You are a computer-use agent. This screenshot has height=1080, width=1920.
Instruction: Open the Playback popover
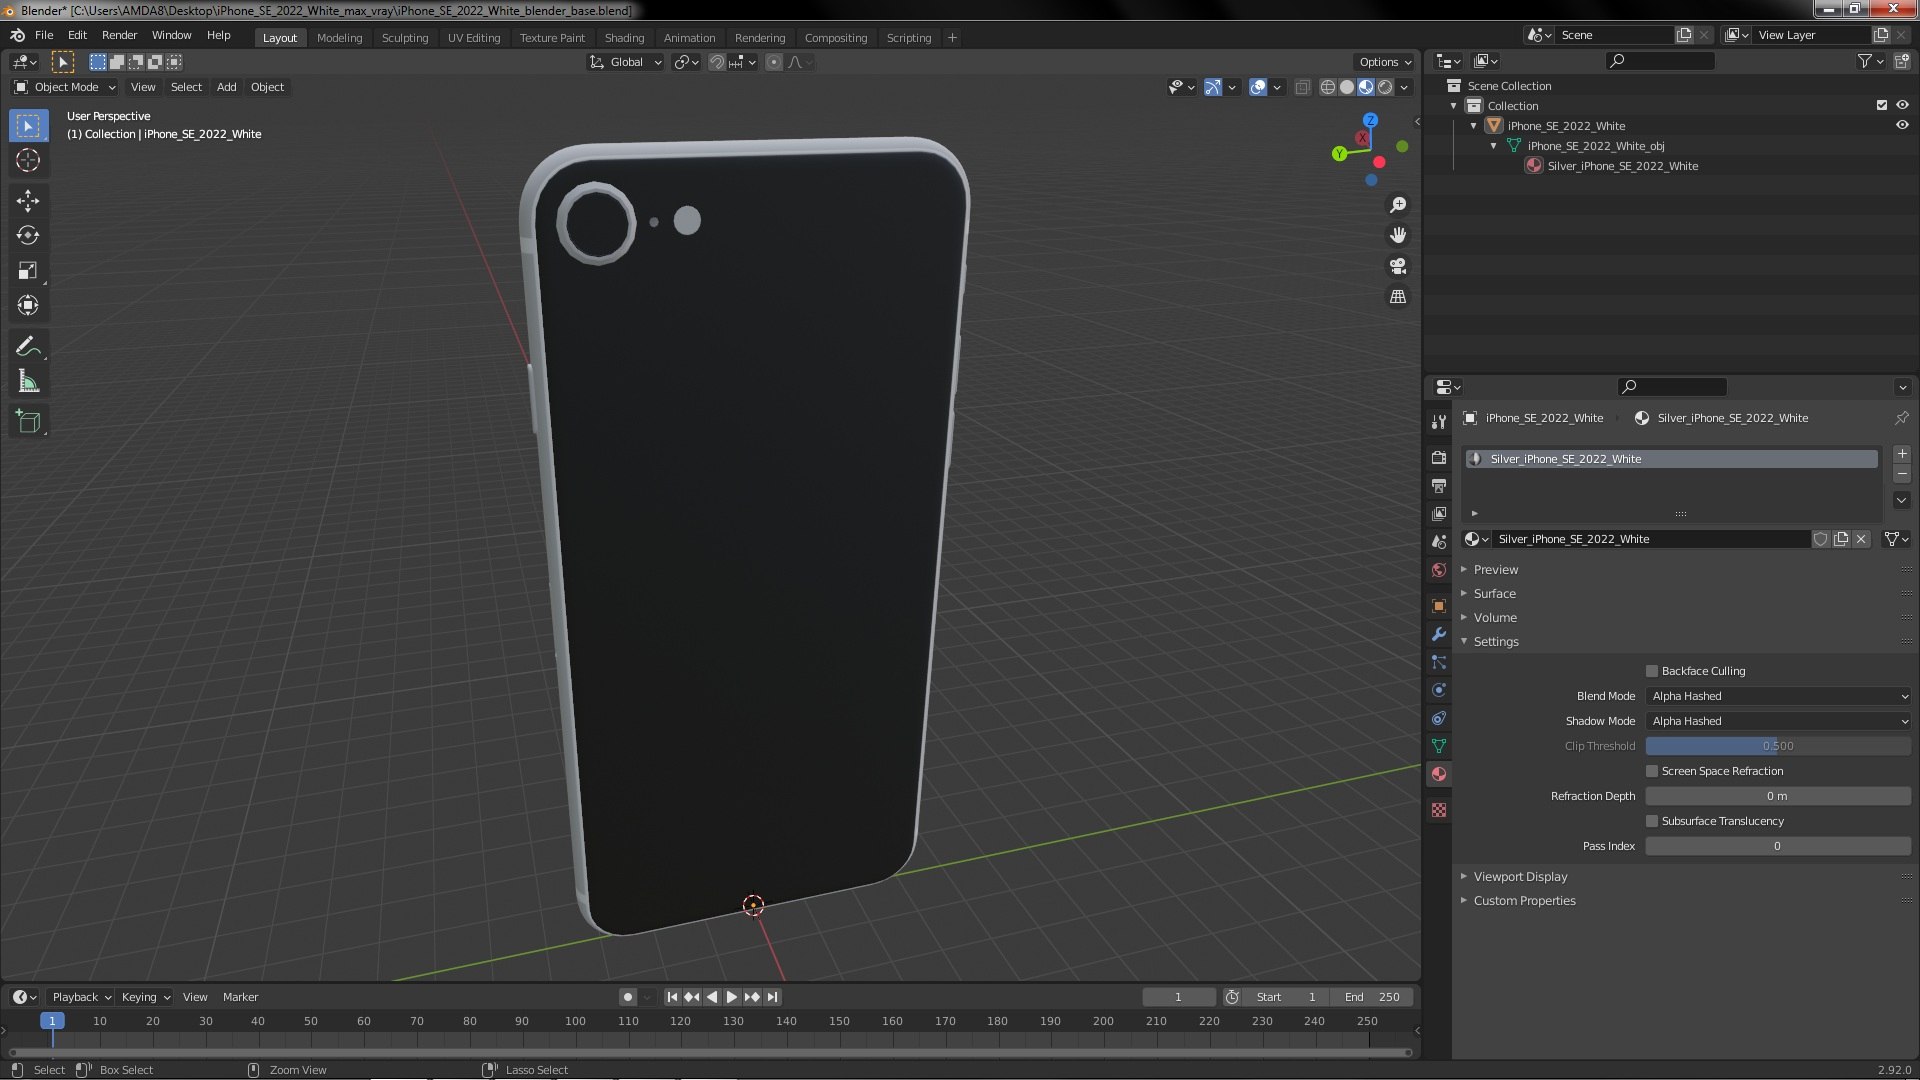(x=80, y=997)
